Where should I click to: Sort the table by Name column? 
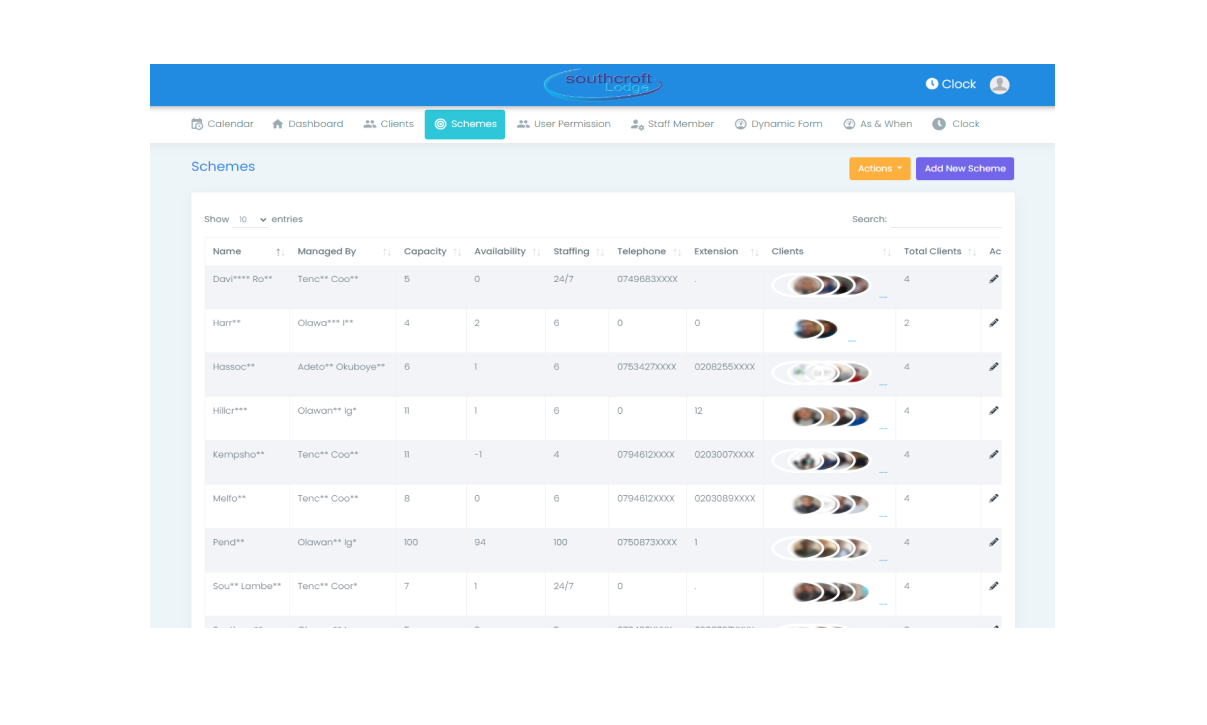pos(247,252)
